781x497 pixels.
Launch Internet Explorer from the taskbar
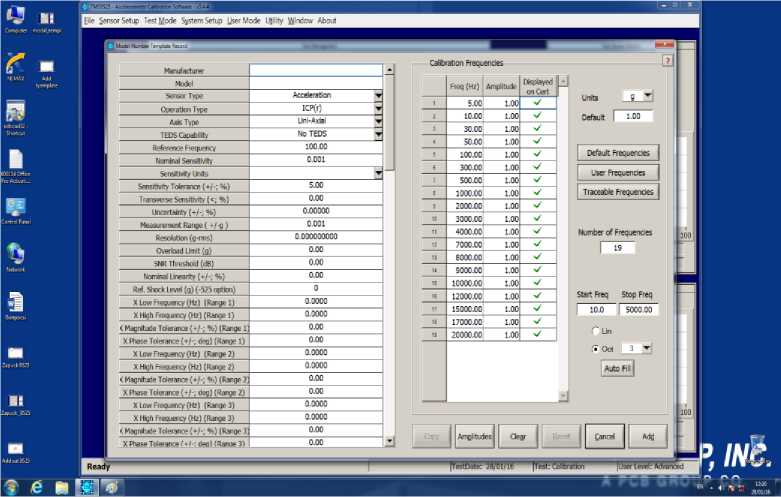[37, 487]
